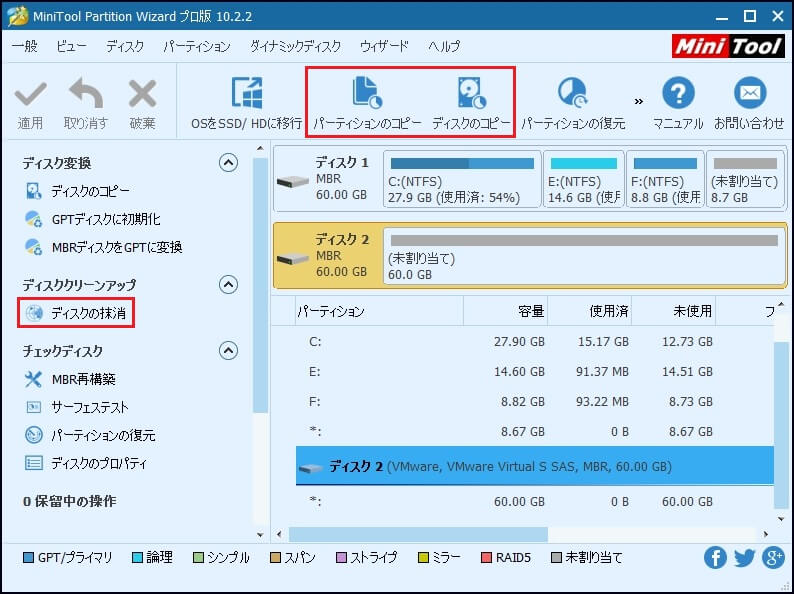This screenshot has height=594, width=794.
Task: Select the F:(NTFS) partition block
Action: 665,179
